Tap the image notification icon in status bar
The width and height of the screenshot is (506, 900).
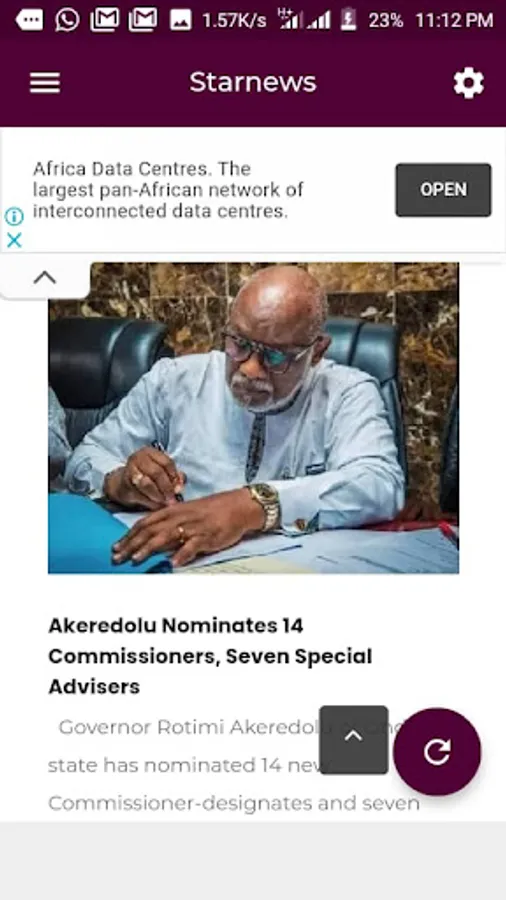tap(180, 20)
